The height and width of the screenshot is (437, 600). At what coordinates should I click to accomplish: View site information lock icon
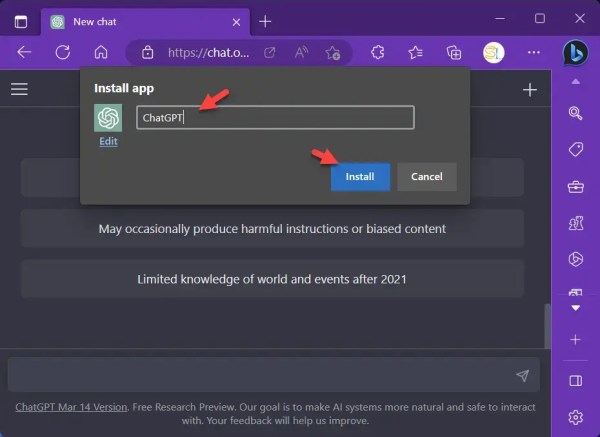[x=147, y=52]
